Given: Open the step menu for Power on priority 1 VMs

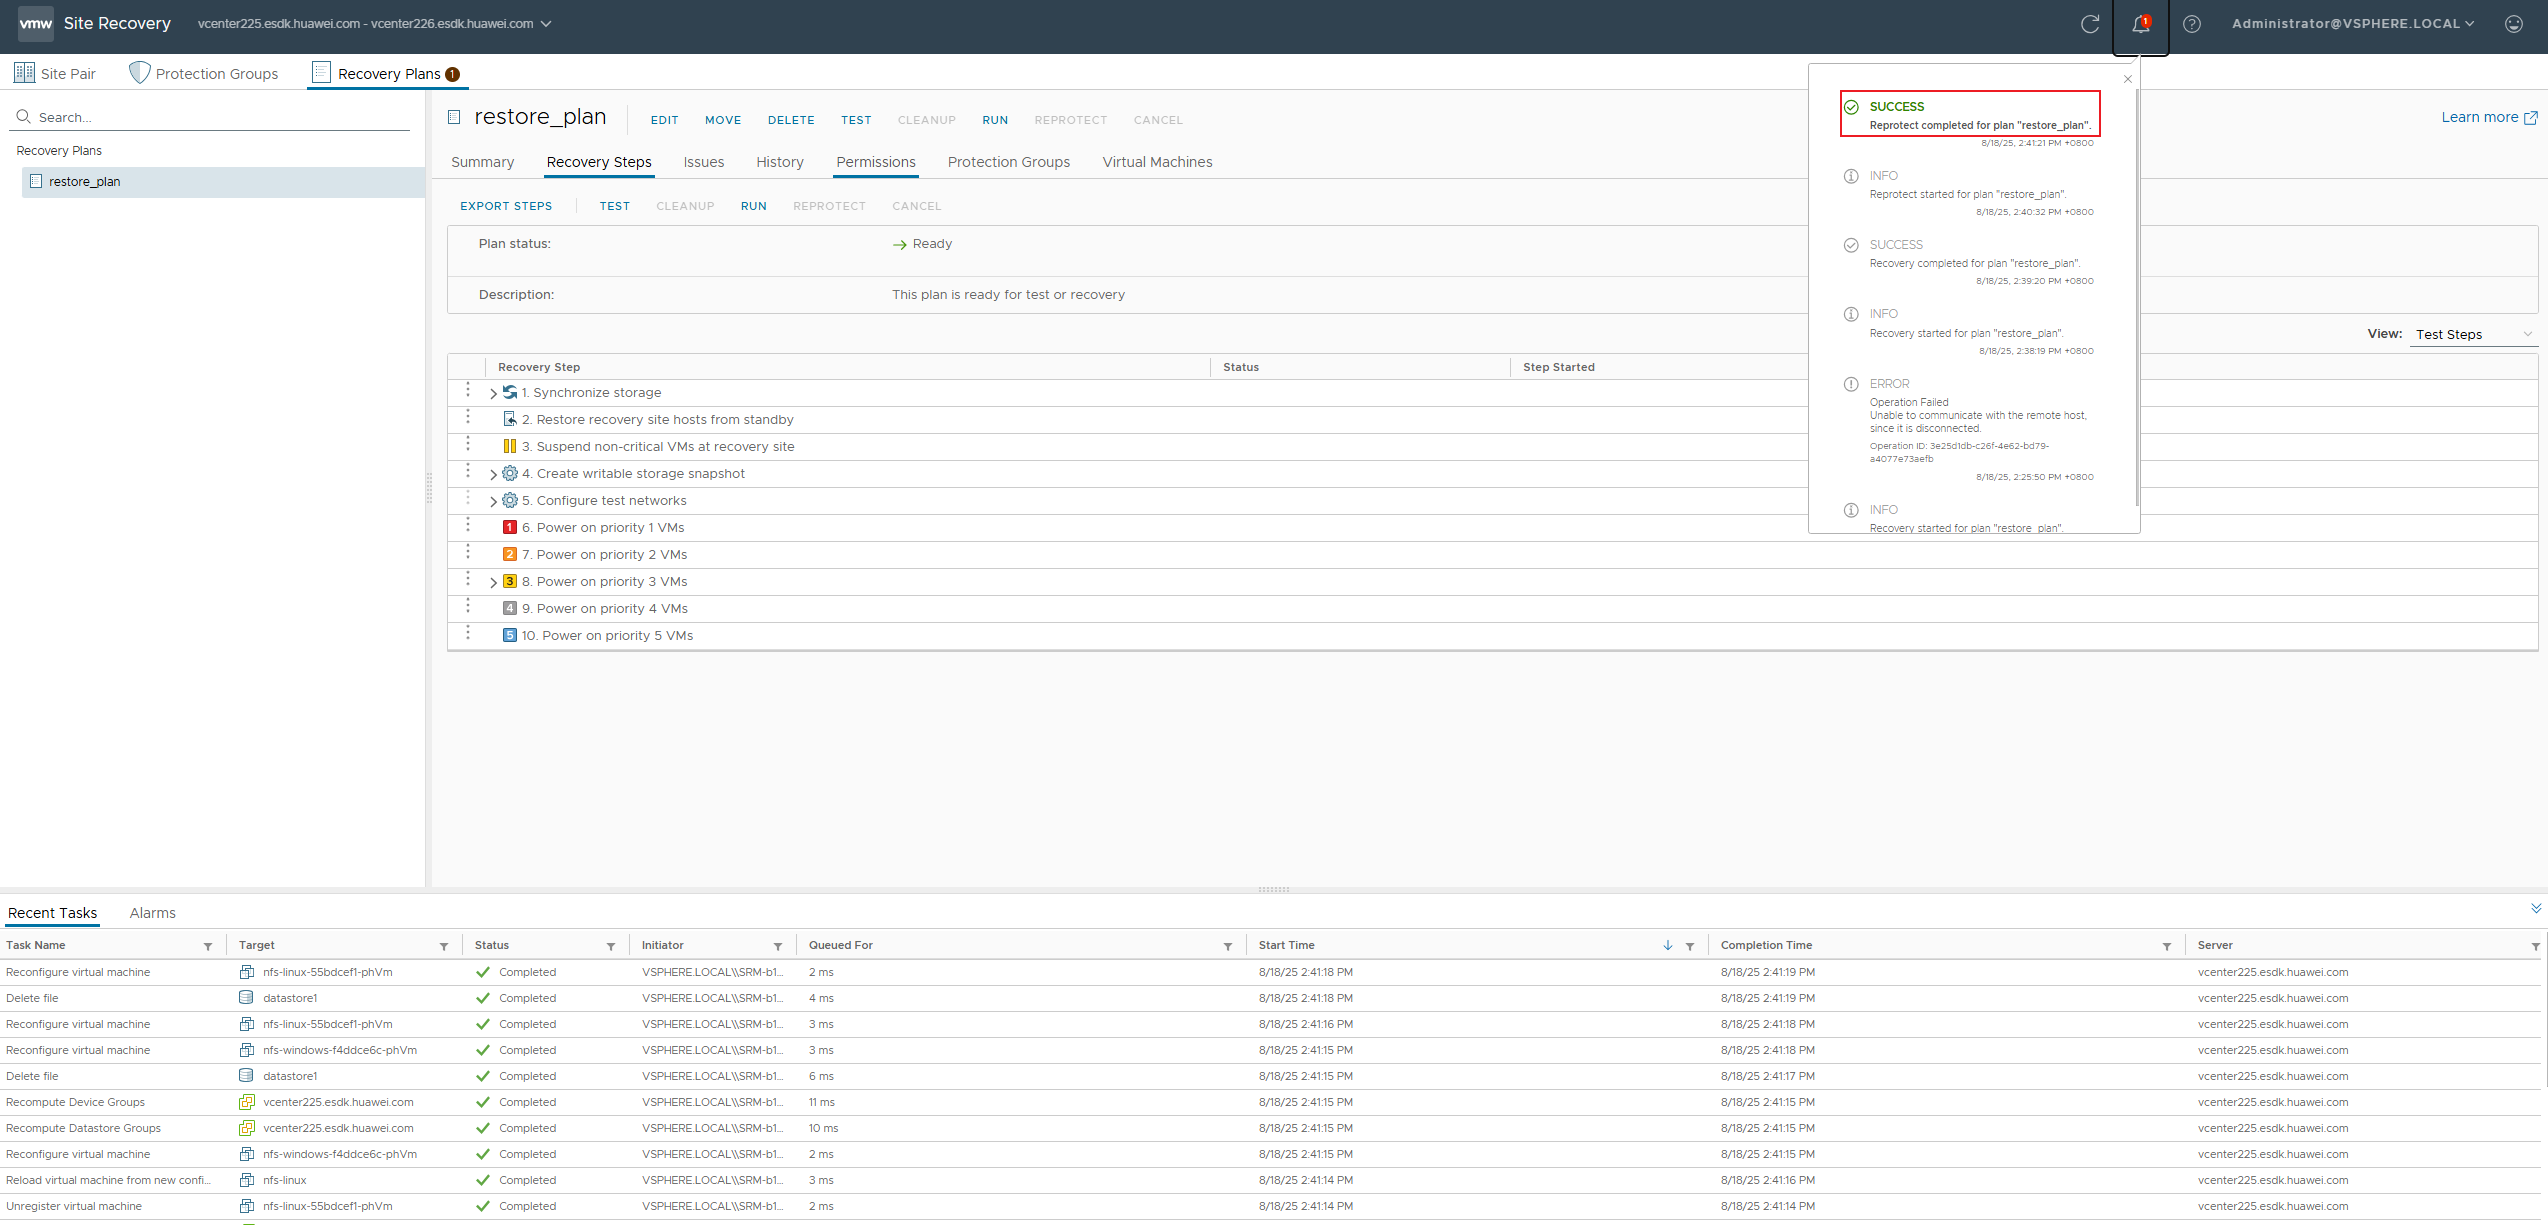Looking at the screenshot, I should coord(467,525).
